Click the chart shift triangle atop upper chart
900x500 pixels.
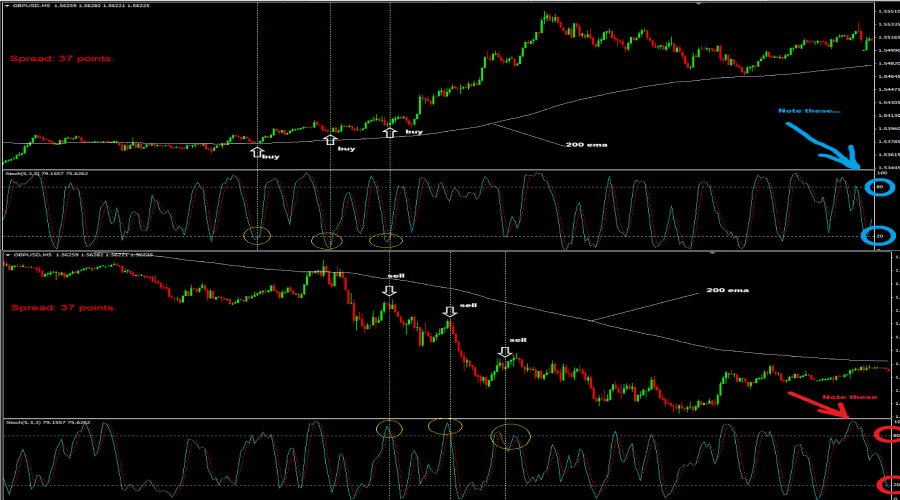[x=699, y=3]
